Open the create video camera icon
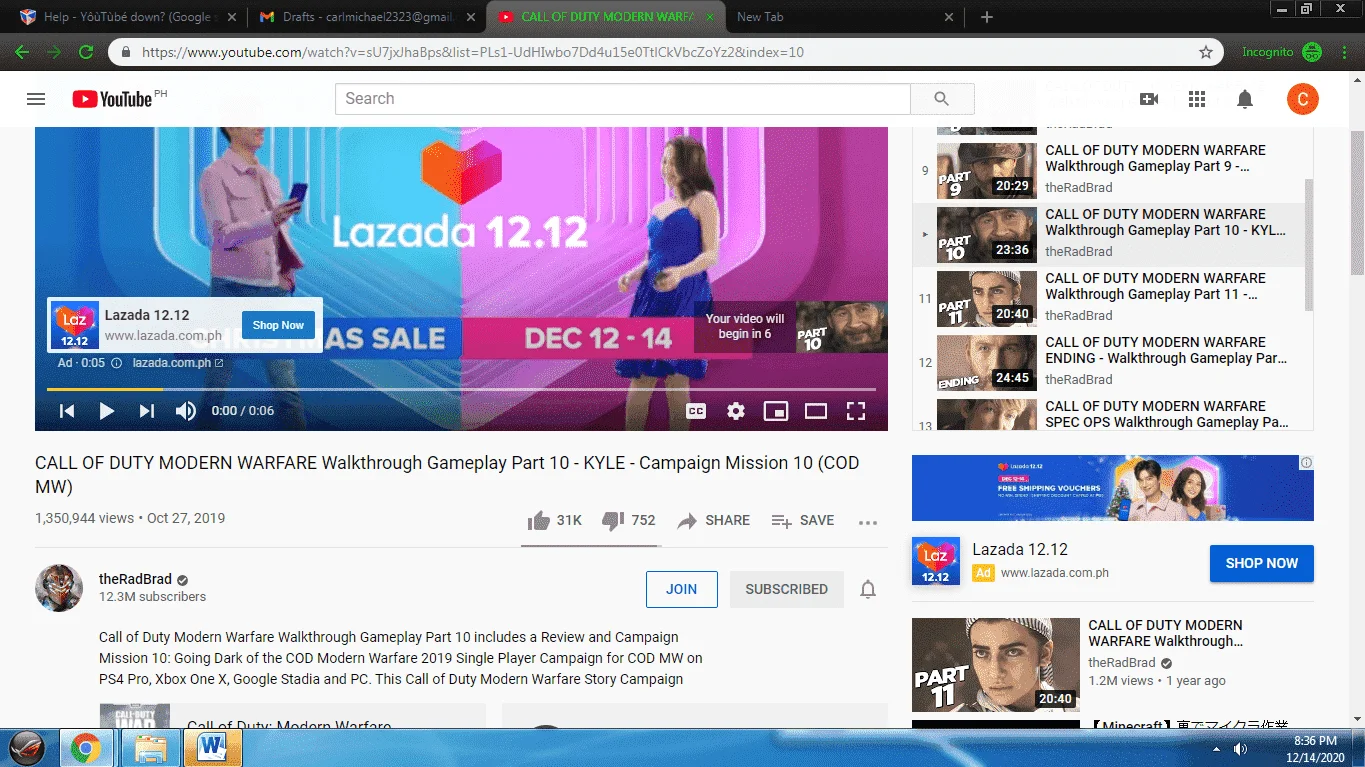The height and width of the screenshot is (767, 1365). pyautogui.click(x=1149, y=99)
